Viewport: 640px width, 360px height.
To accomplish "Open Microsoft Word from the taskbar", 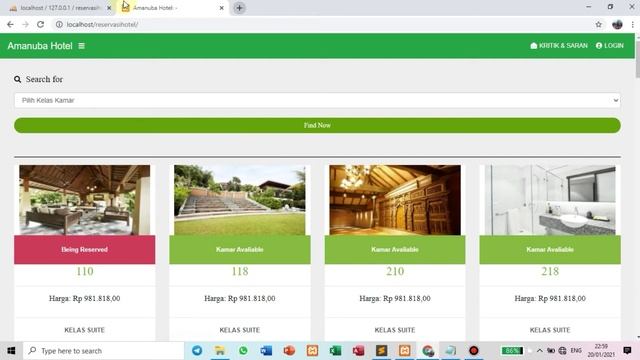I will point(266,351).
